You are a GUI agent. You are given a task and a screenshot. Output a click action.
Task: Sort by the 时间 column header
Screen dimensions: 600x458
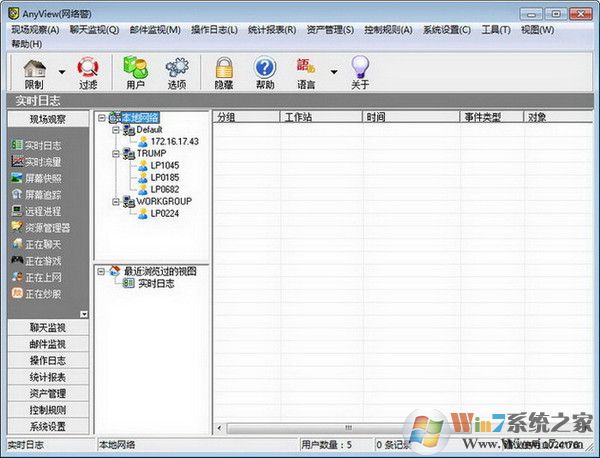[411, 117]
